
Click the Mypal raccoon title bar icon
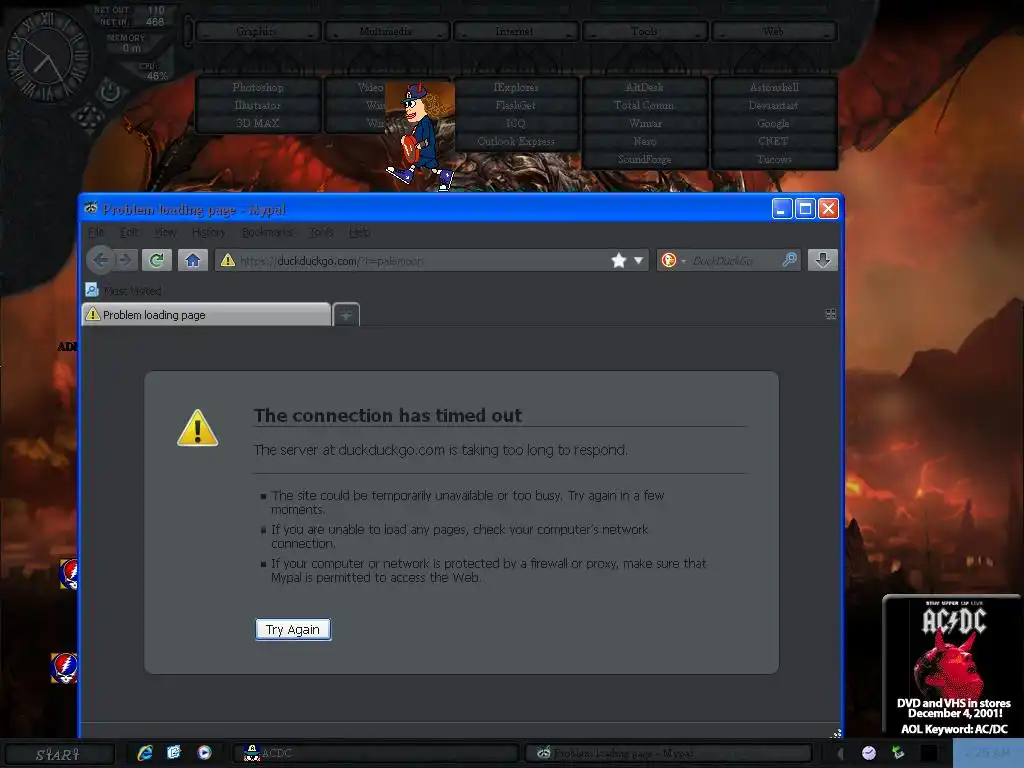91,208
